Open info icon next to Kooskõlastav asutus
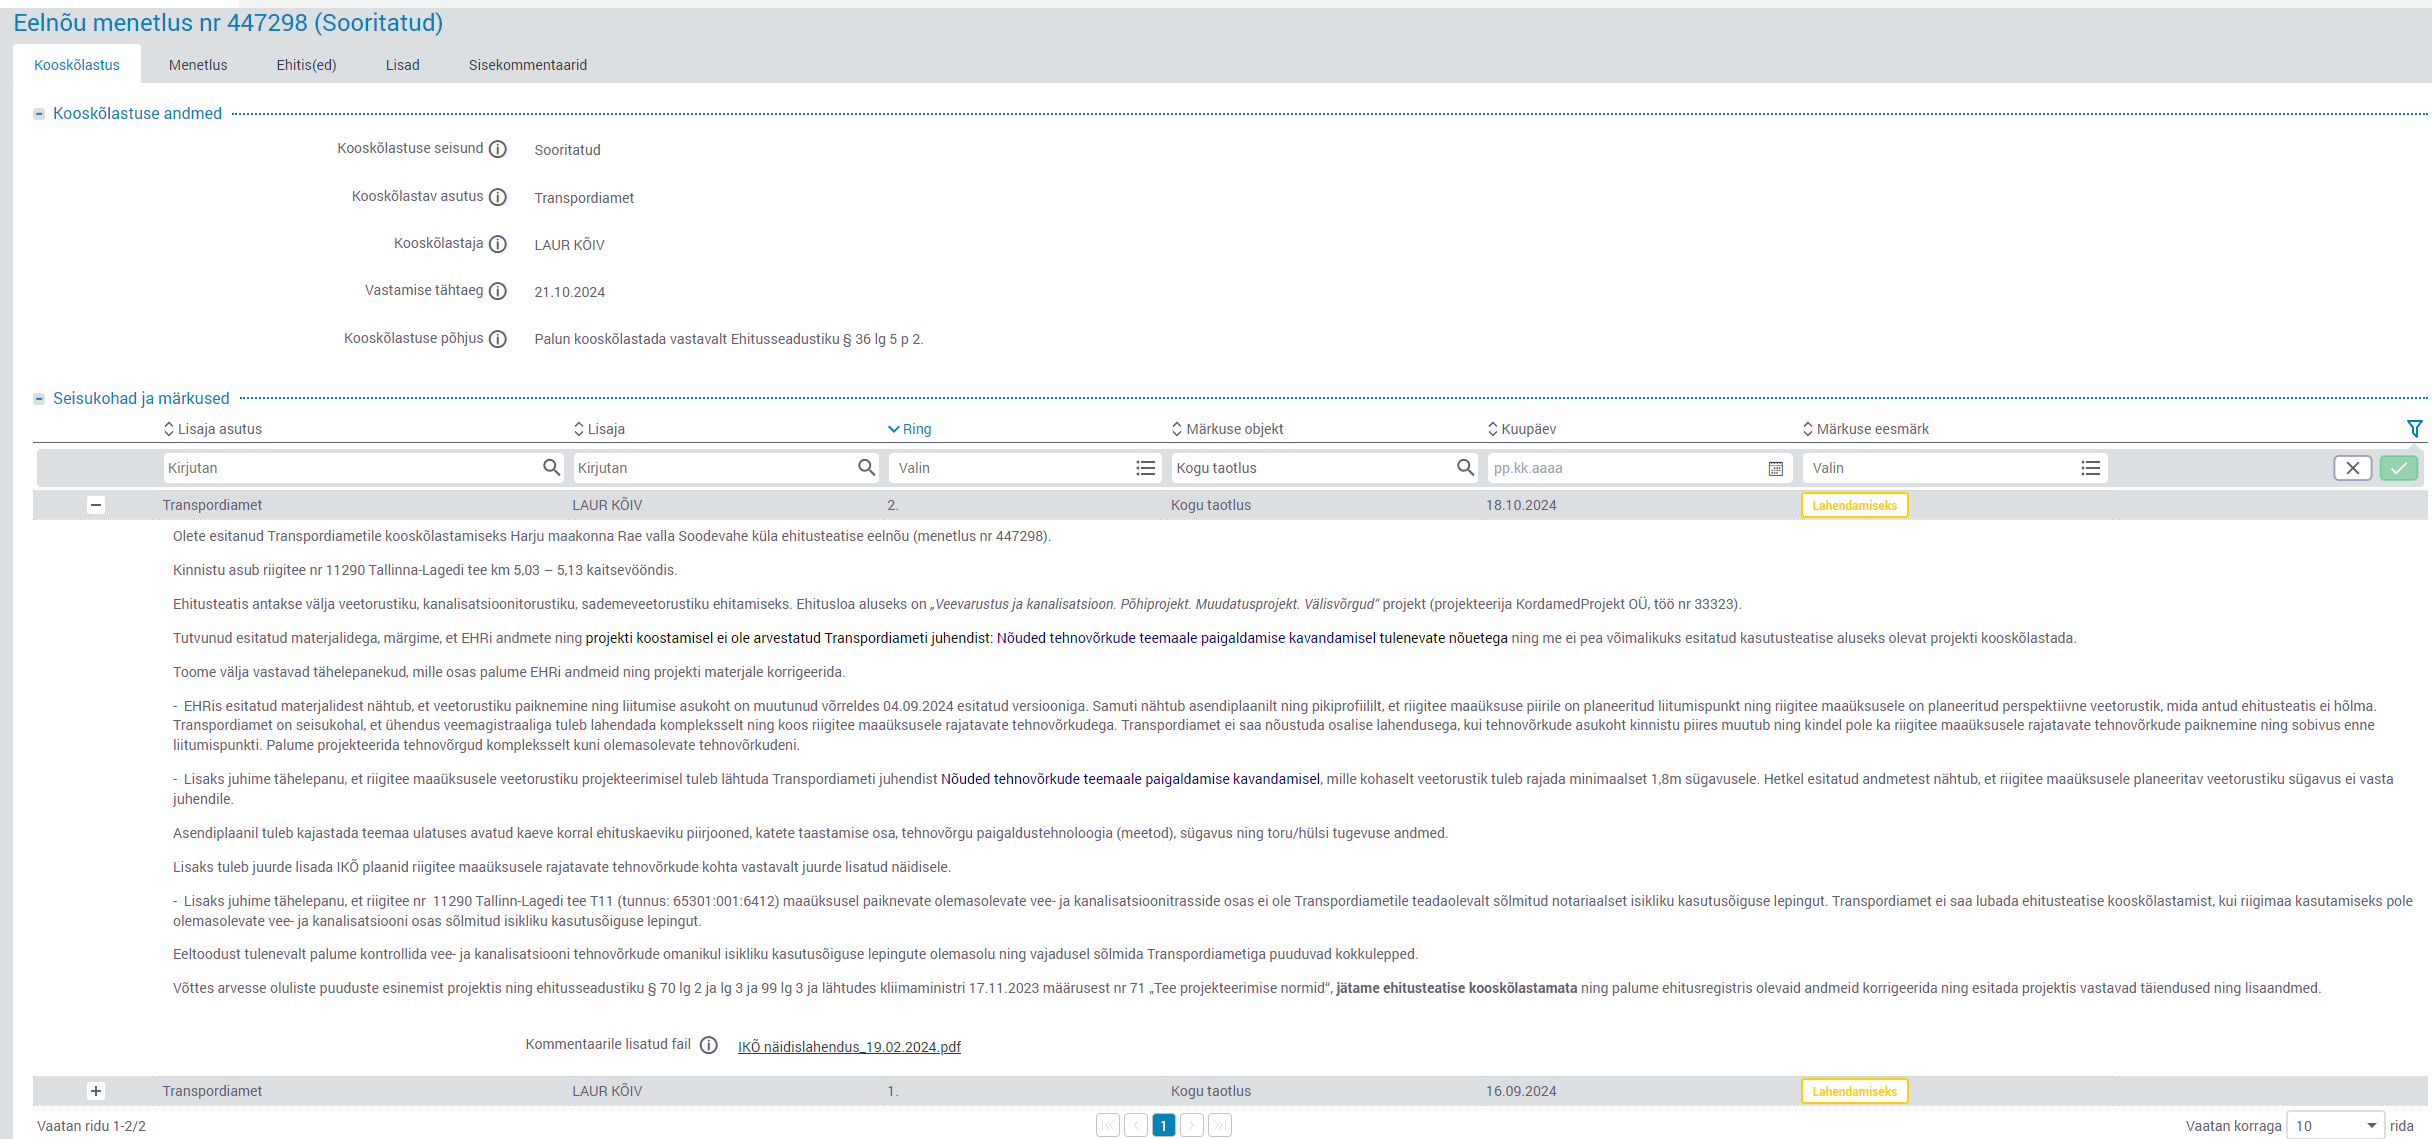Screen dimensions: 2432x1139 click(498, 197)
